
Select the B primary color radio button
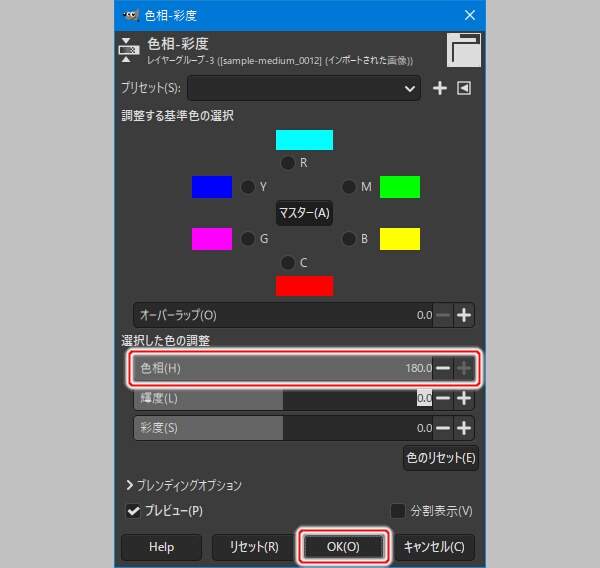pyautogui.click(x=349, y=239)
